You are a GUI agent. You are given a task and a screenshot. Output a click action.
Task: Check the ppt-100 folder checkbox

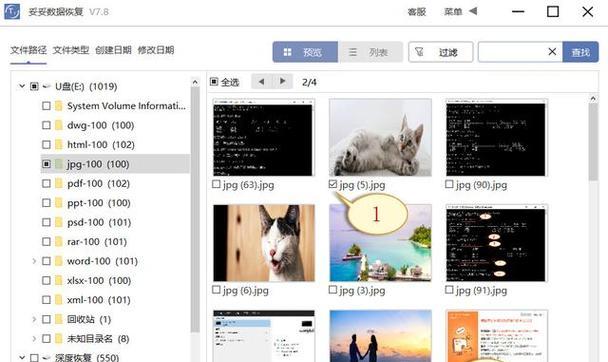pos(46,203)
